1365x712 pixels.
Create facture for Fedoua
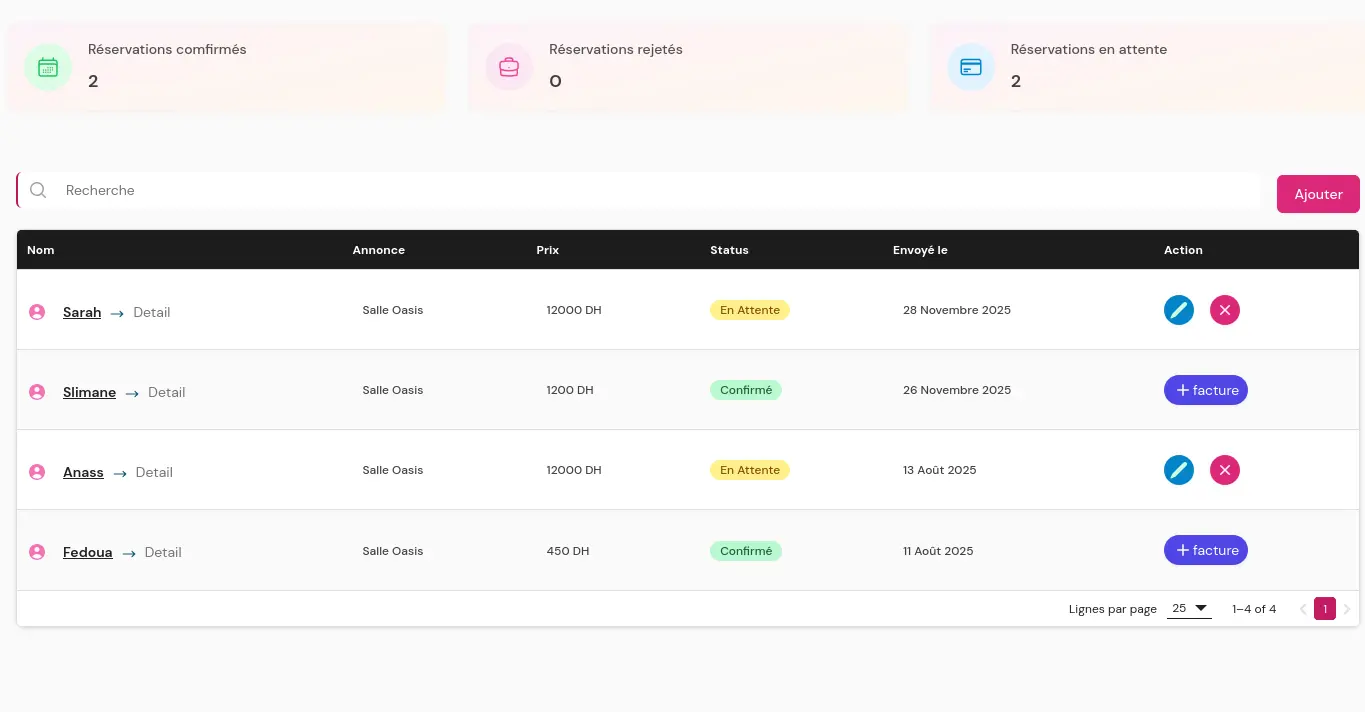pos(1206,550)
